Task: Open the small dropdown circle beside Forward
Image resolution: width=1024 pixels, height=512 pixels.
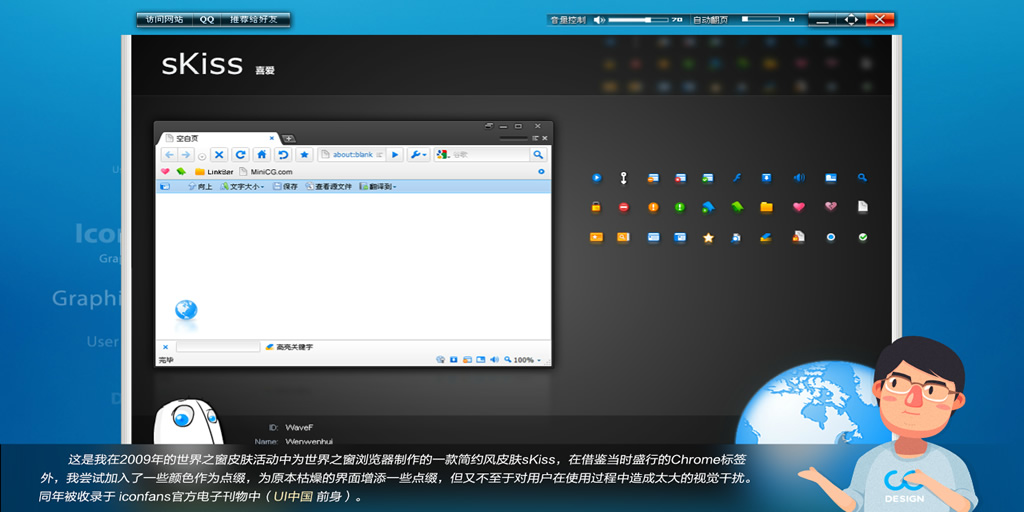Action: coord(202,157)
